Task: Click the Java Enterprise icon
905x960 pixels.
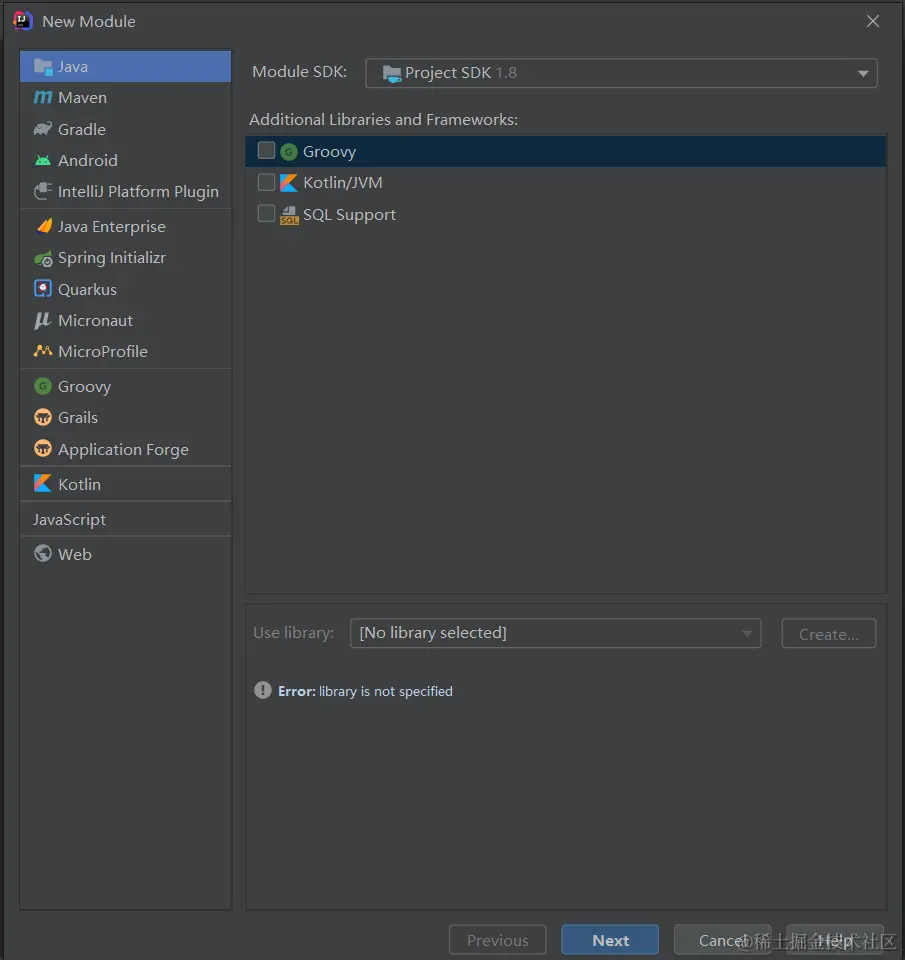Action: pos(43,227)
